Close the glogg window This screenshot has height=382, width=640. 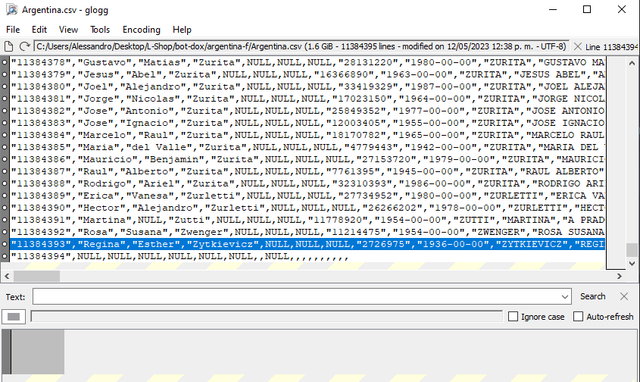pos(622,9)
